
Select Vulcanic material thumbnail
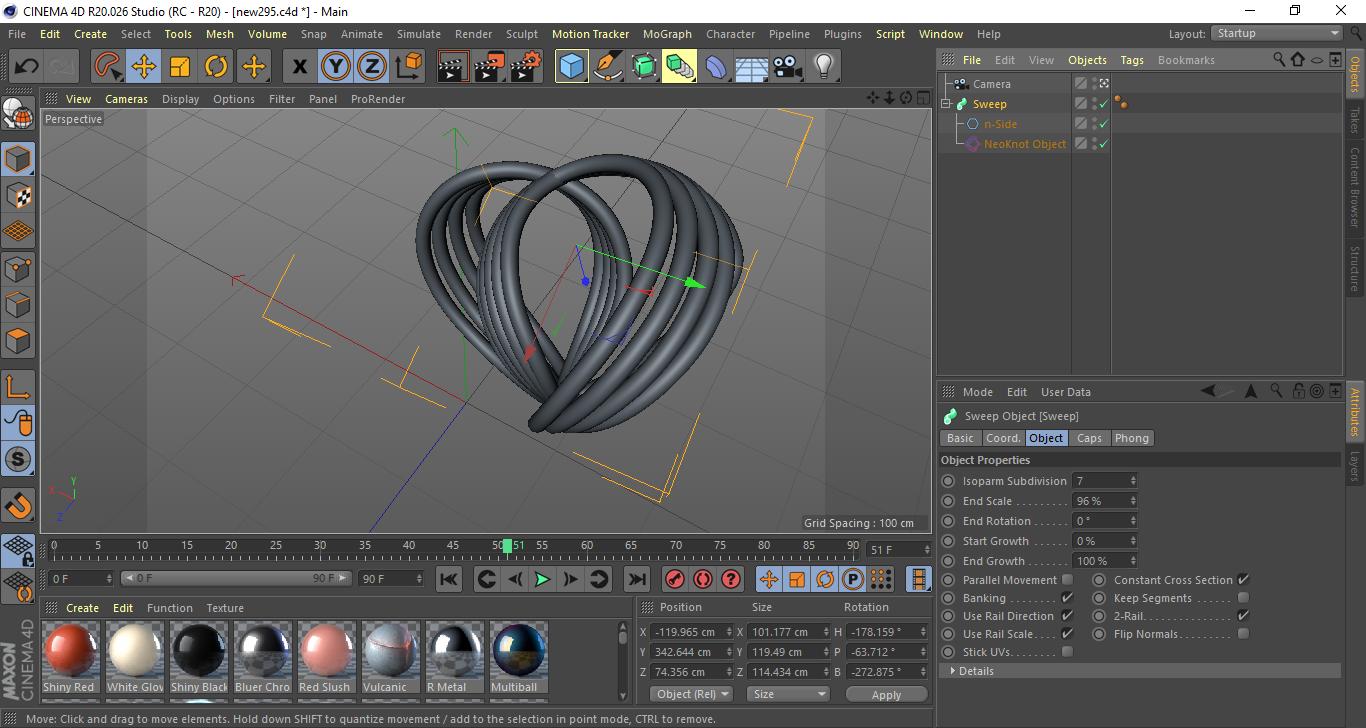[390, 650]
